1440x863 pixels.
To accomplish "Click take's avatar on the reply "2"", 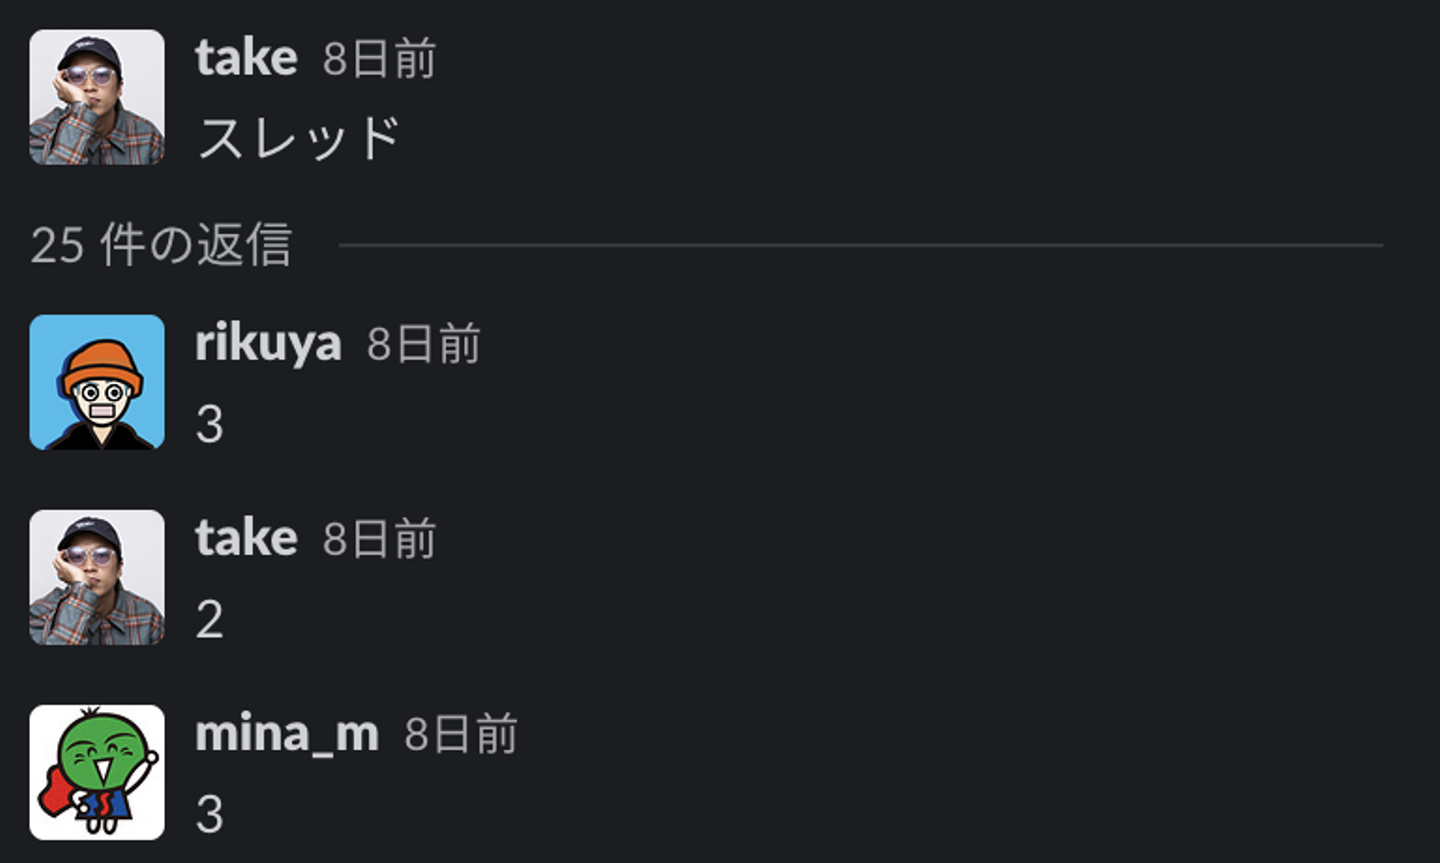I will tap(97, 577).
